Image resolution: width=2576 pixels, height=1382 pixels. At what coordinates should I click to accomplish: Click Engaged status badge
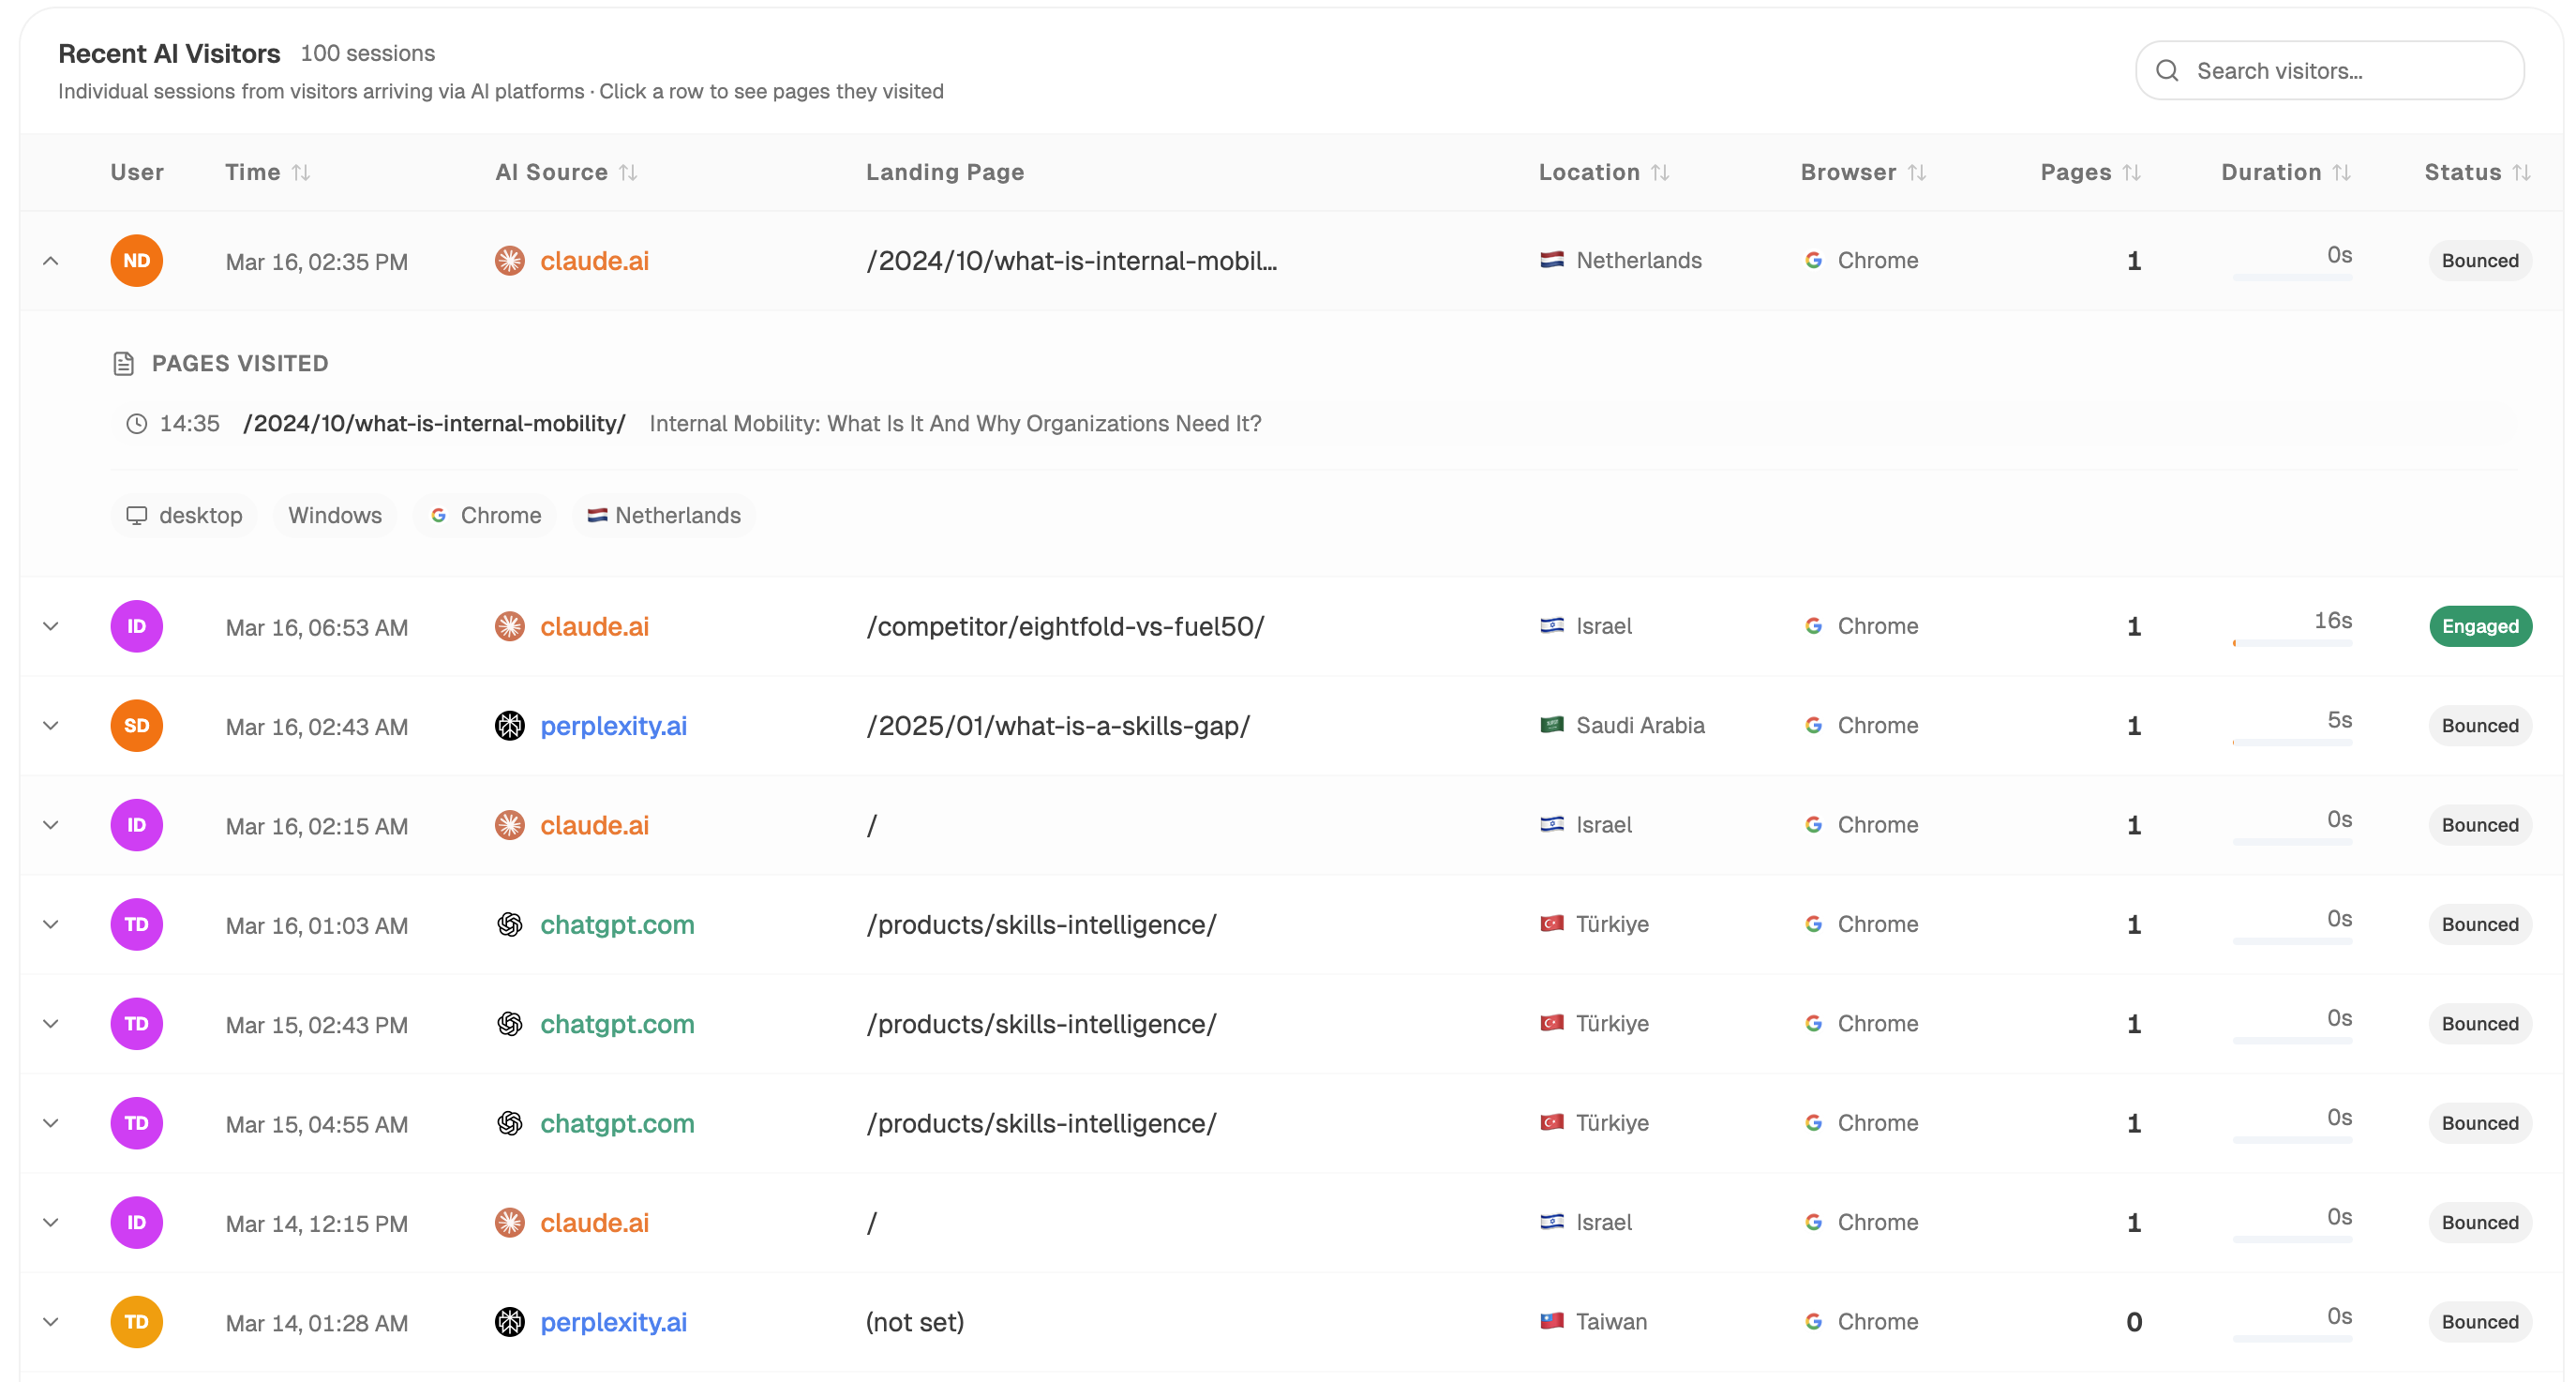[x=2481, y=627]
